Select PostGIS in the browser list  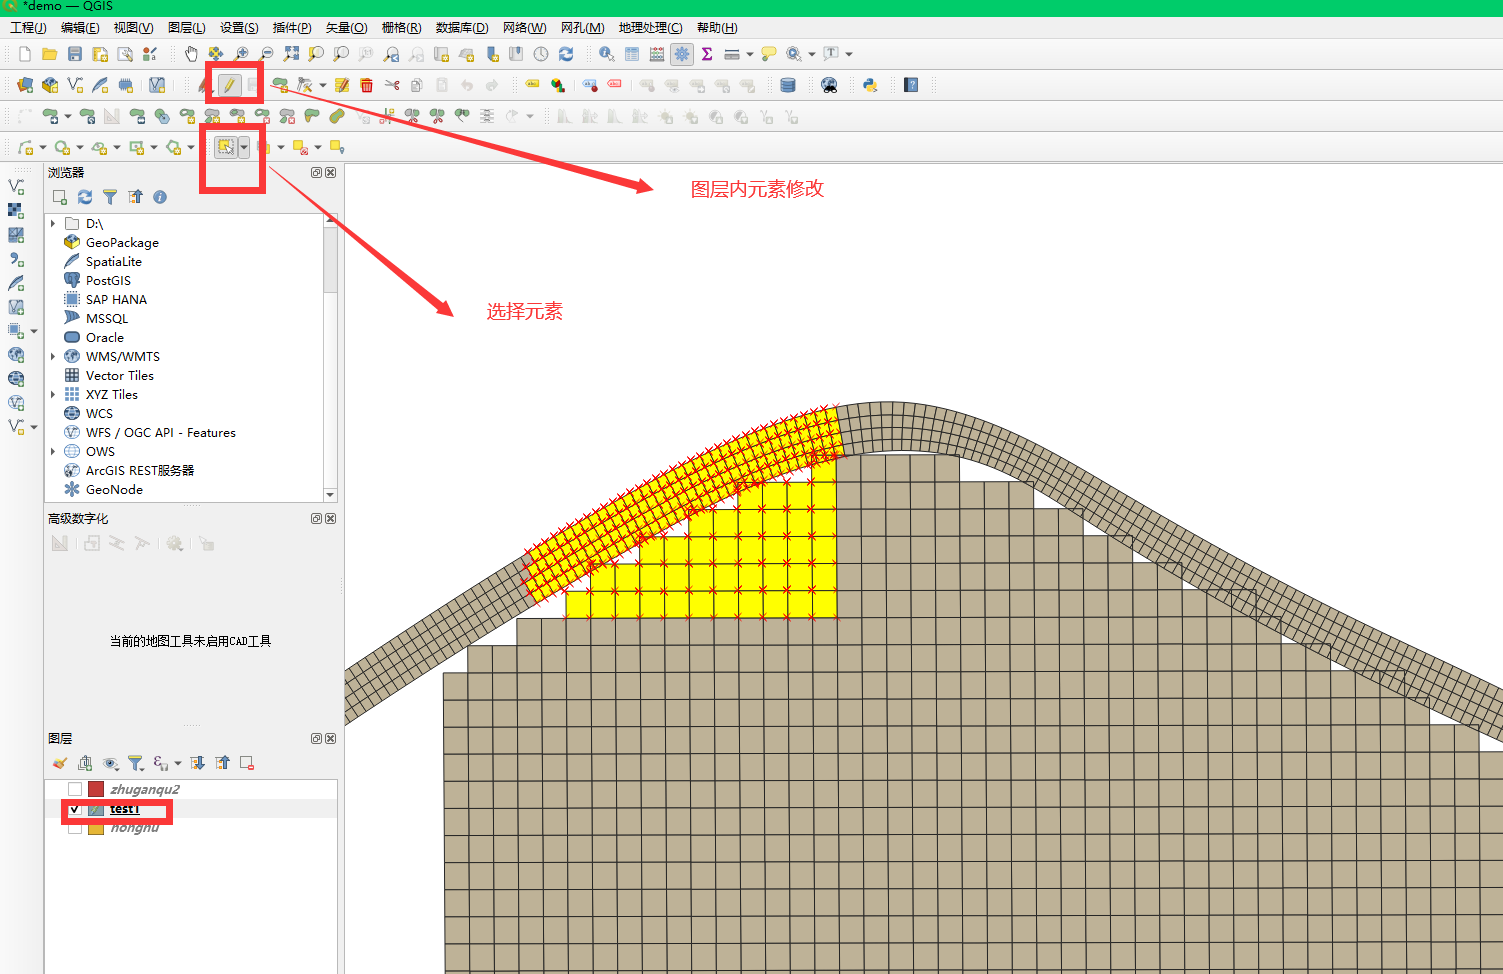108,281
